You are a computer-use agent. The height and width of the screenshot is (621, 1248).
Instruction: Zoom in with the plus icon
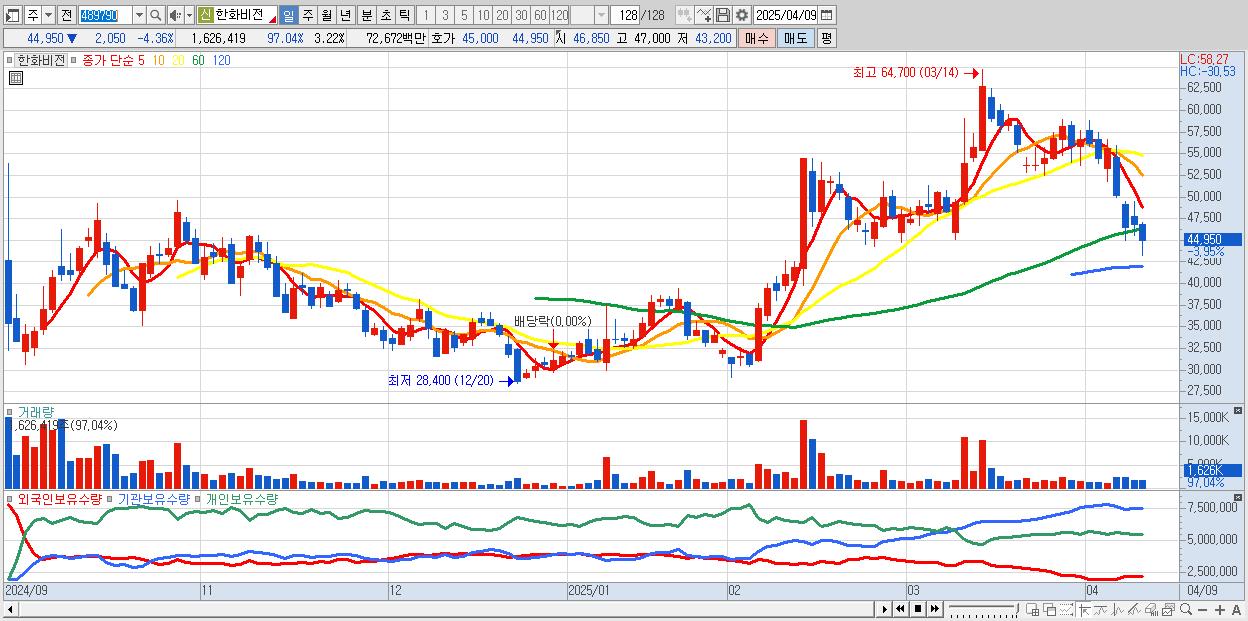1220,609
